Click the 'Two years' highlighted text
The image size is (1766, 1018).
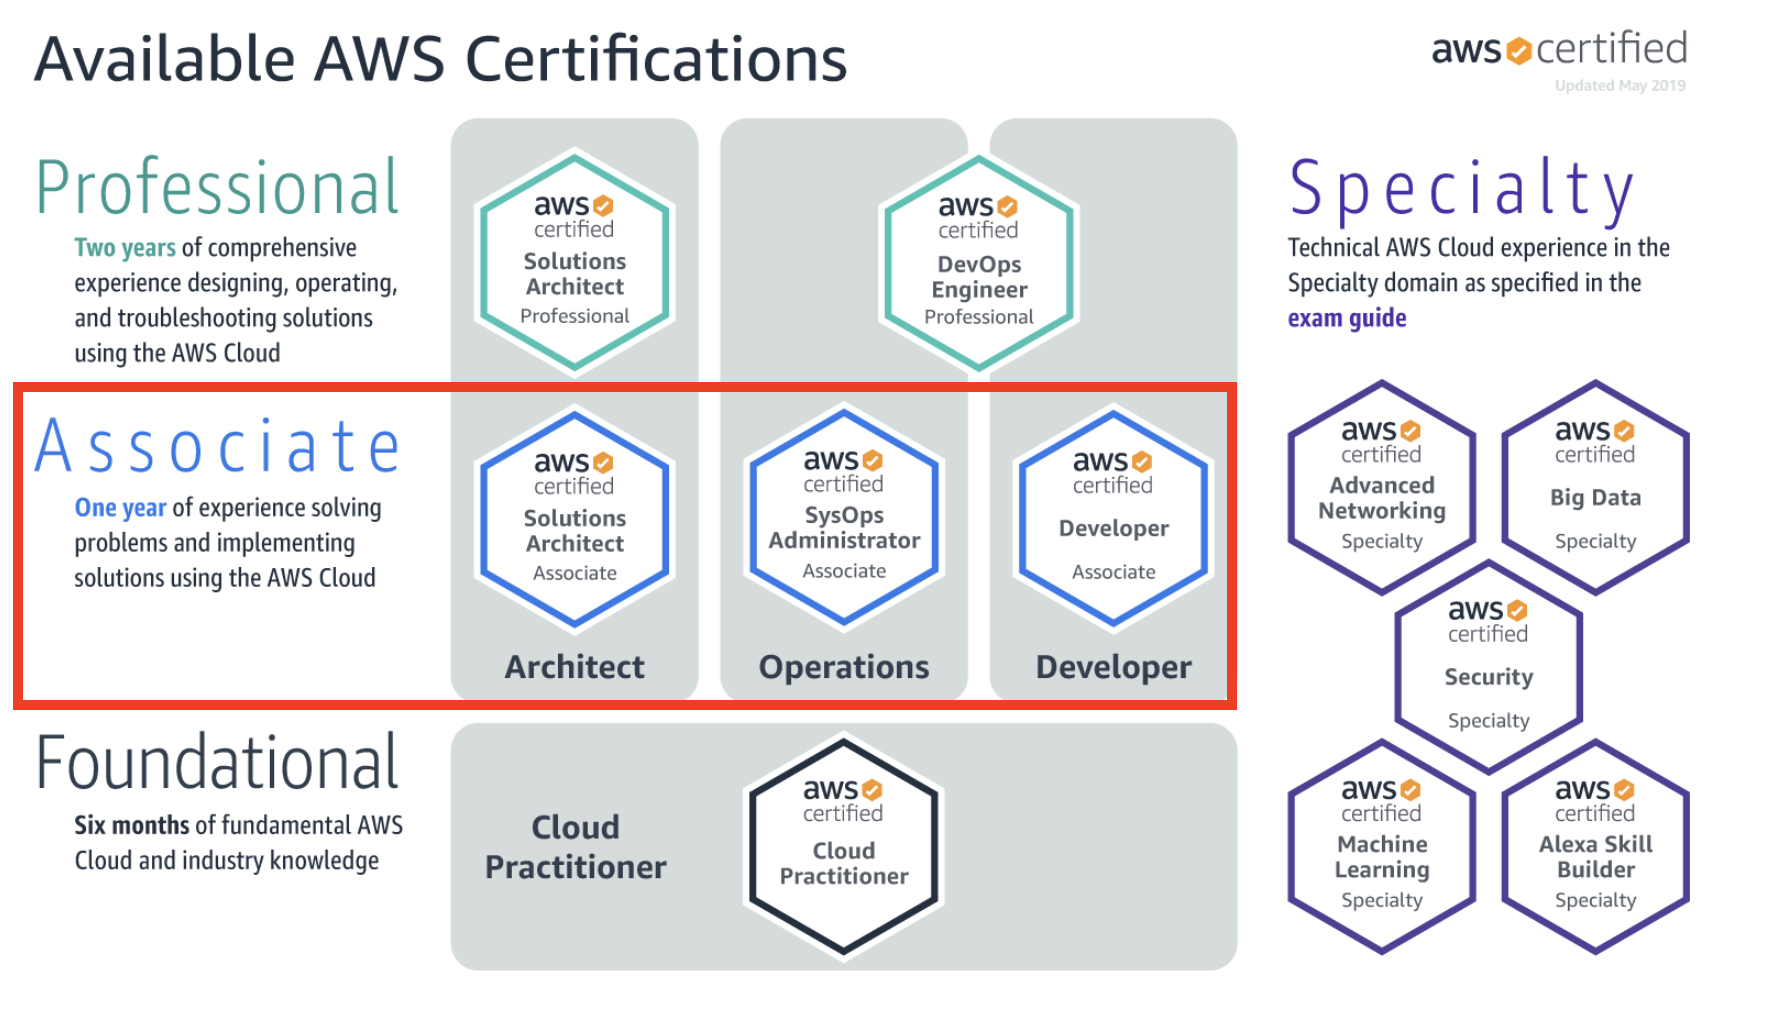tap(125, 248)
